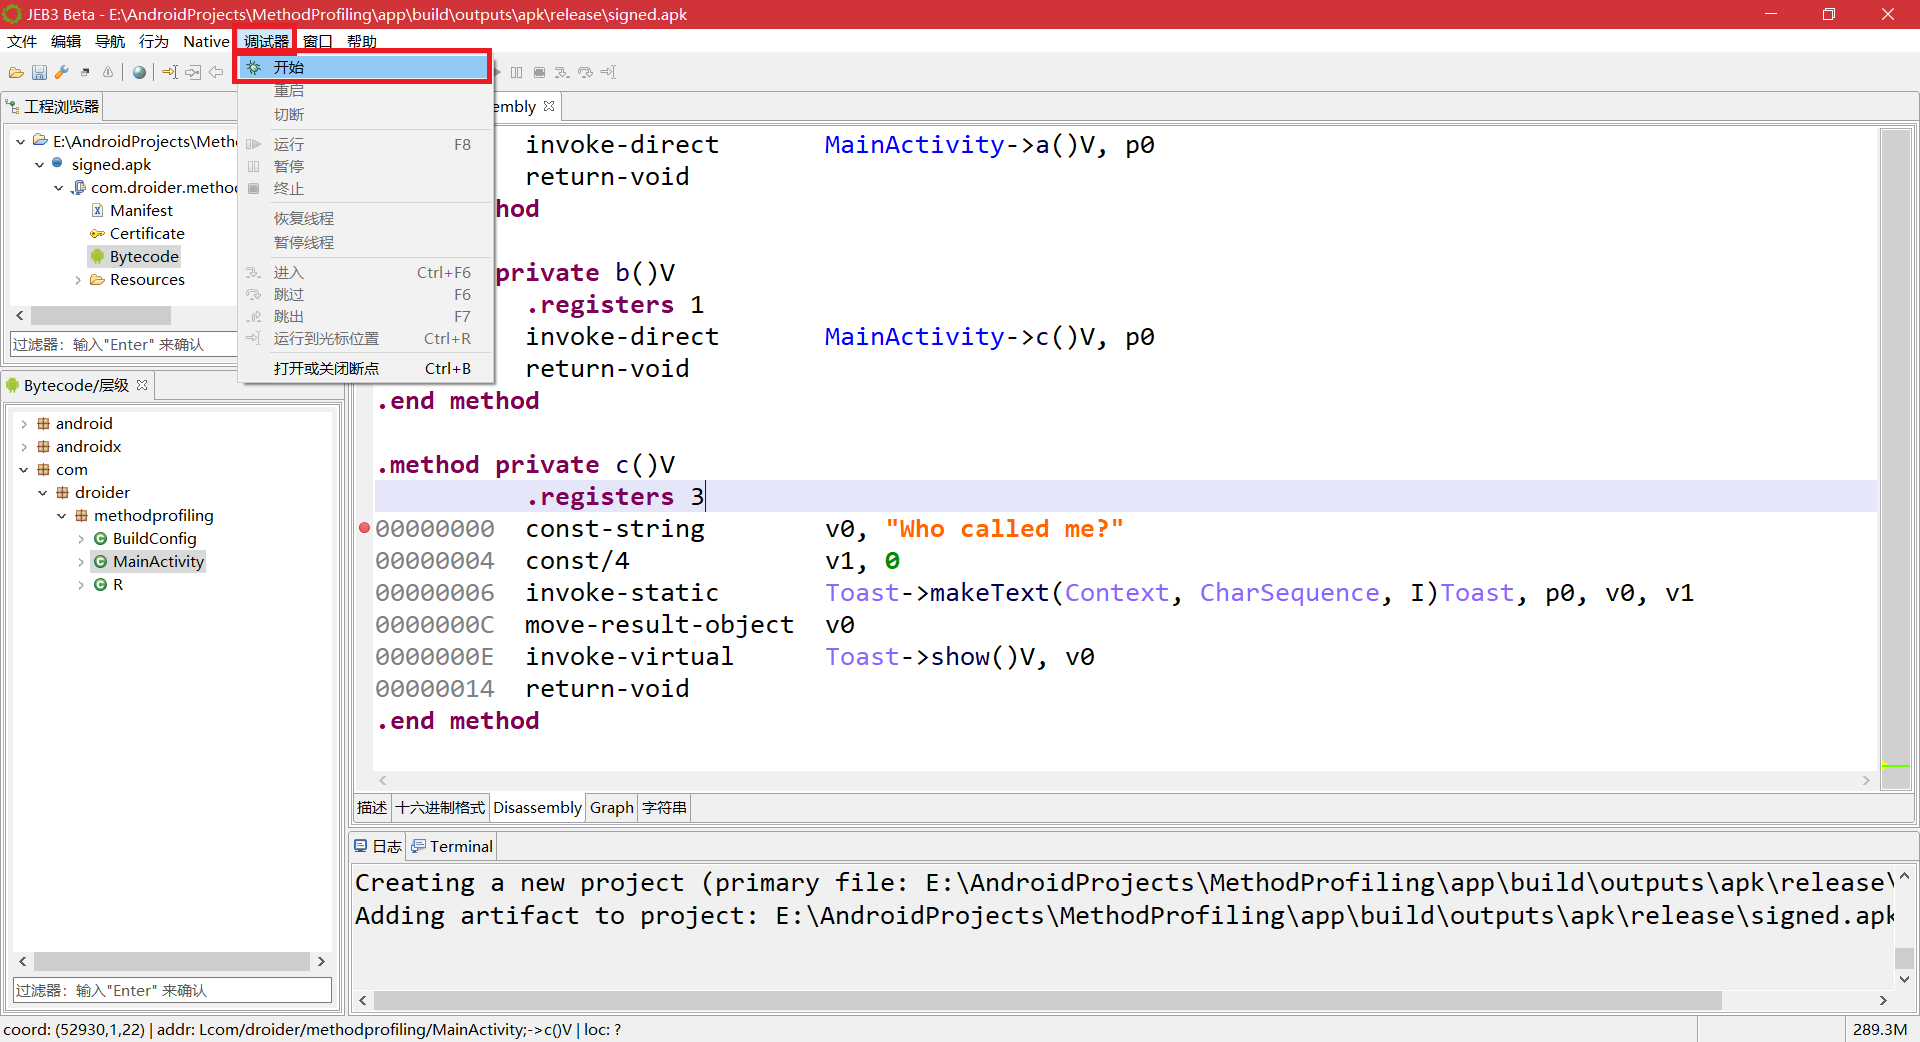The height and width of the screenshot is (1042, 1920).
Task: Open the 帮助 menu
Action: [362, 41]
